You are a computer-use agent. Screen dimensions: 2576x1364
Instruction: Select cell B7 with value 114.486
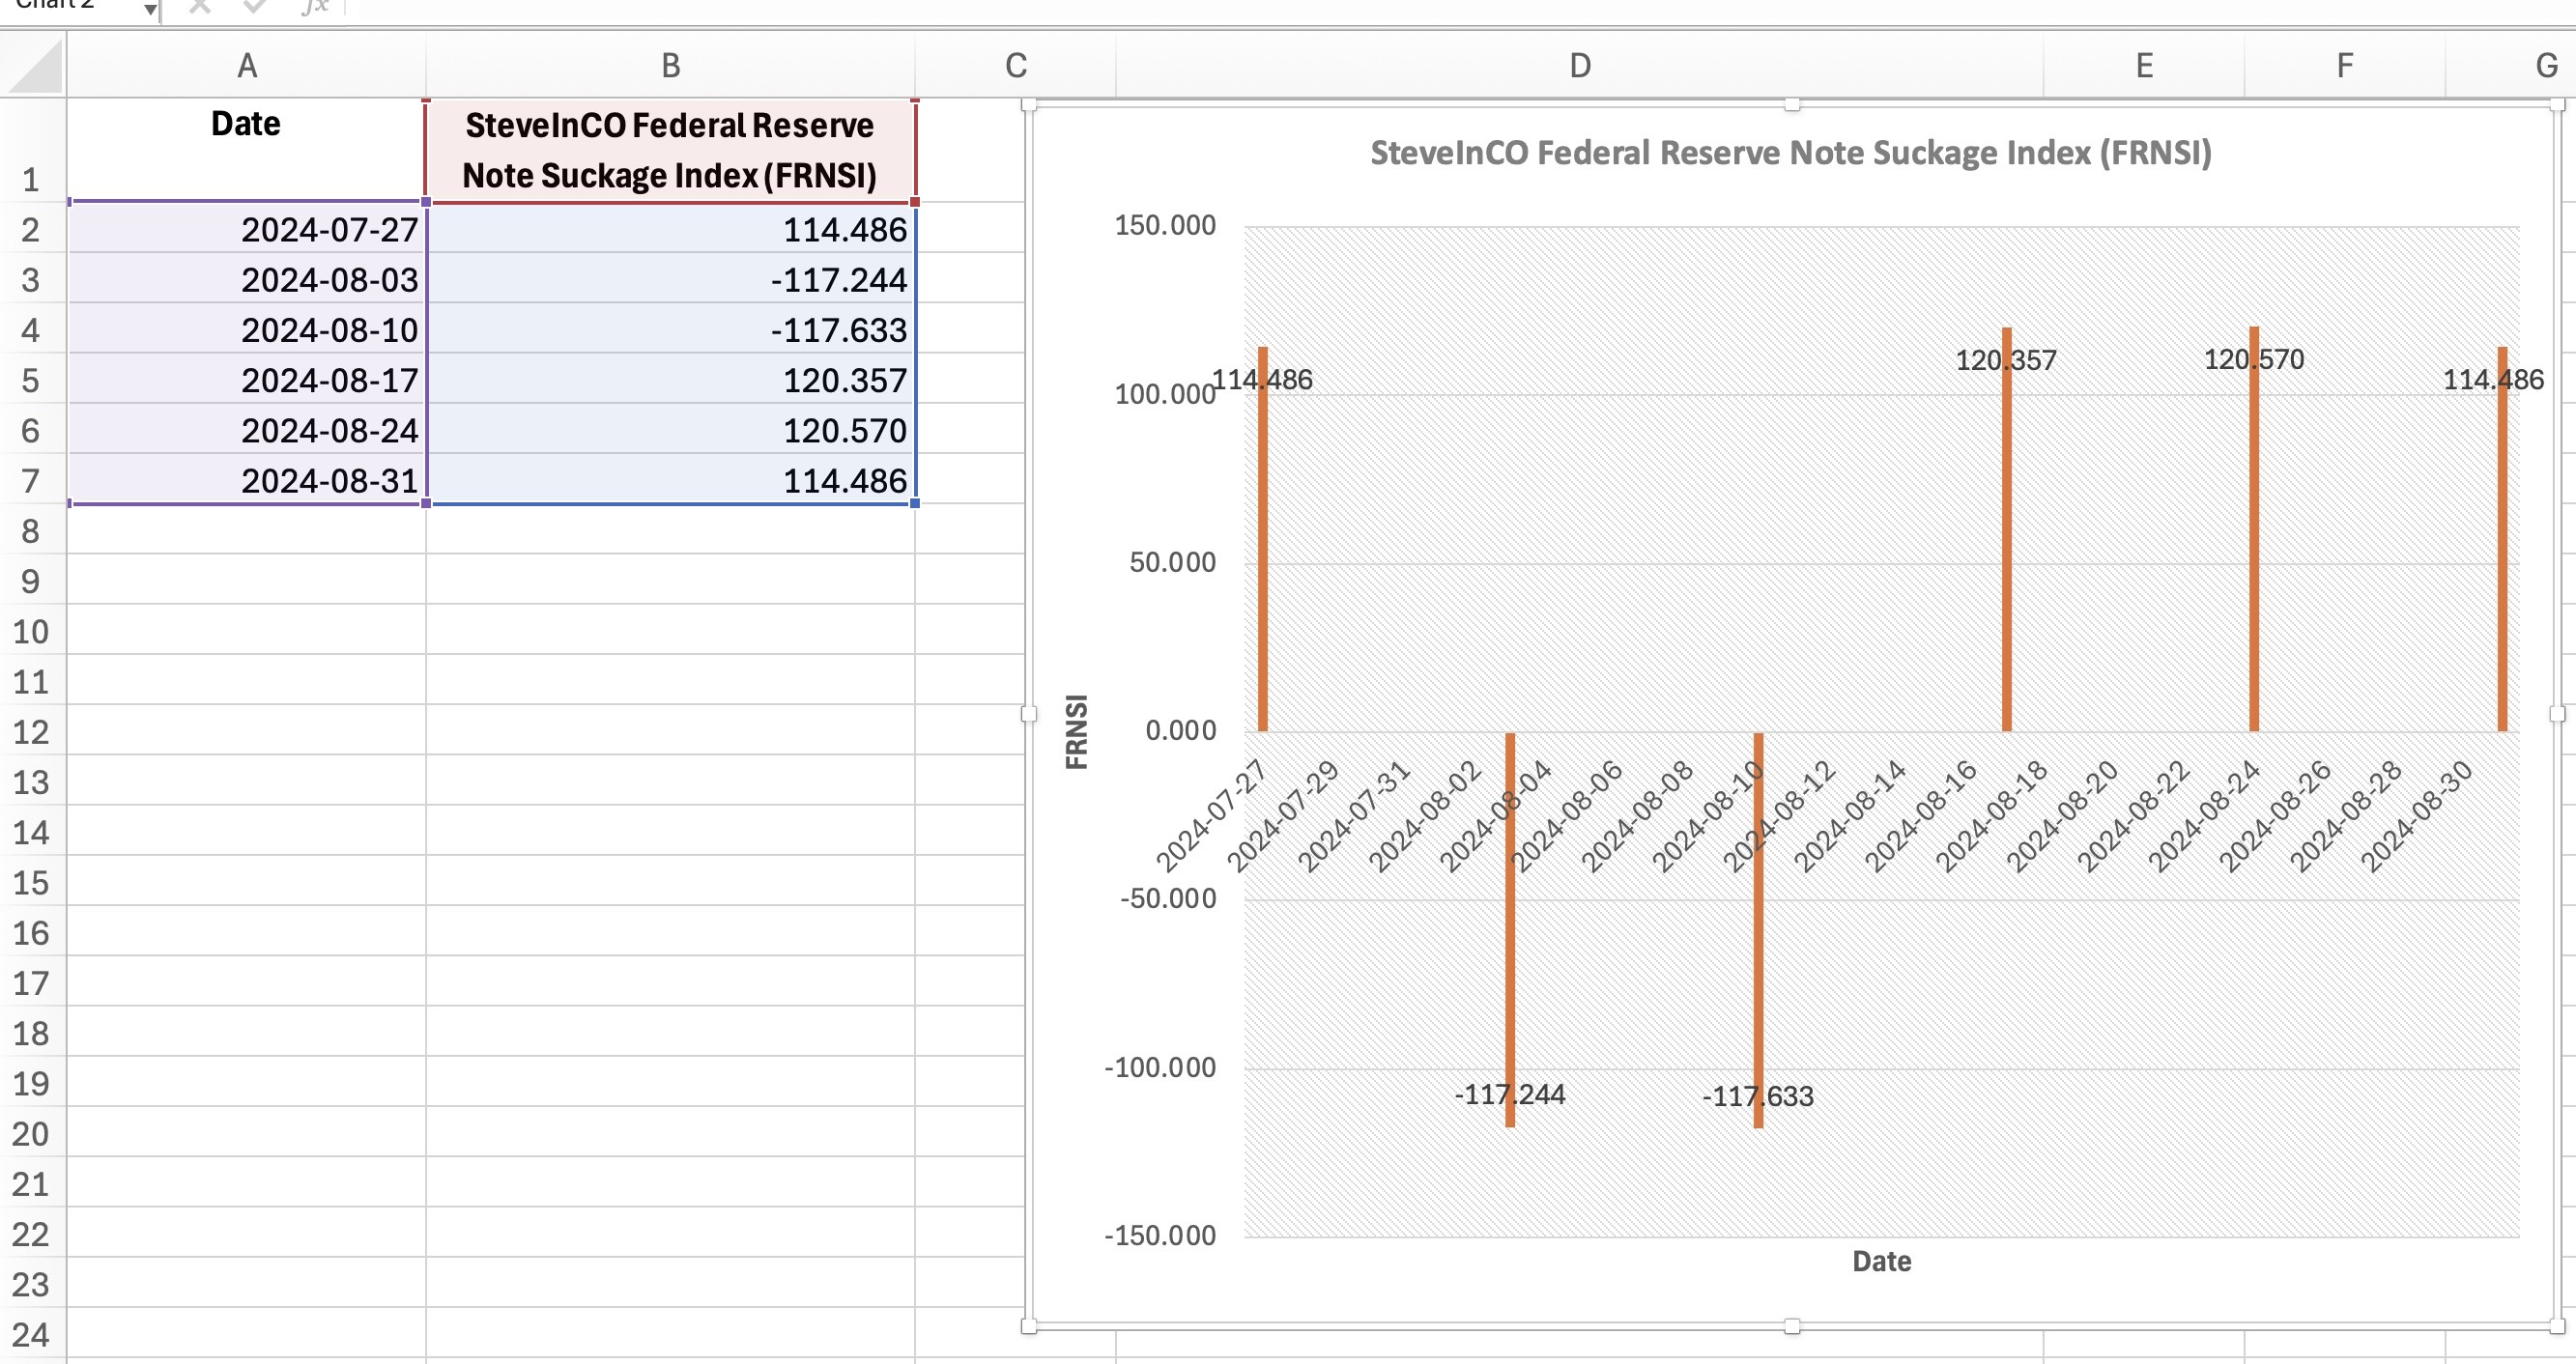pyautogui.click(x=670, y=480)
